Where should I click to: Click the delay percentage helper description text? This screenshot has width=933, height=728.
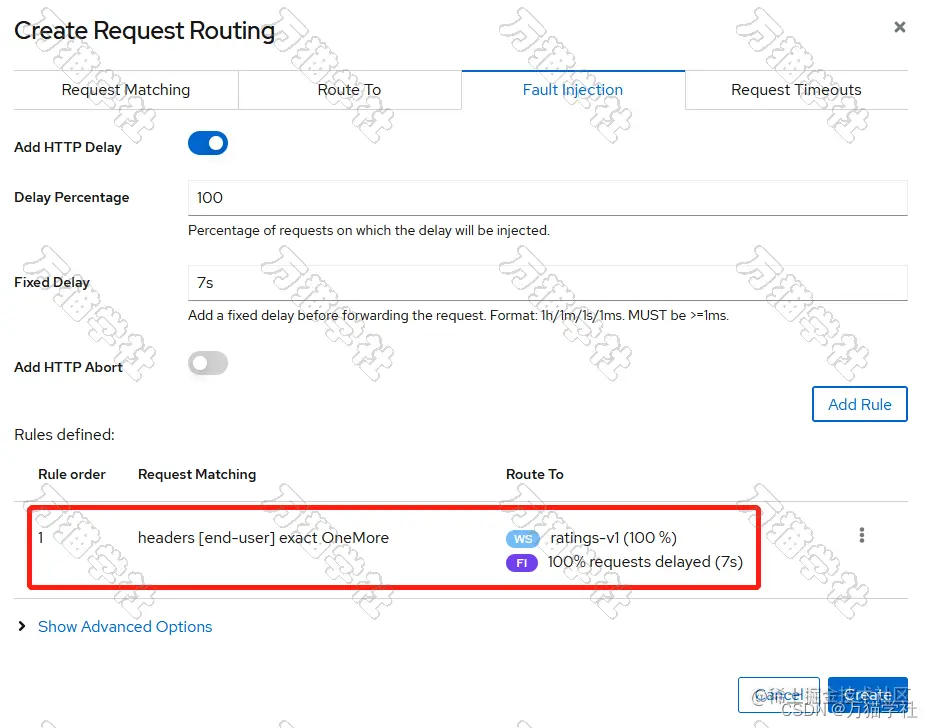tap(369, 230)
